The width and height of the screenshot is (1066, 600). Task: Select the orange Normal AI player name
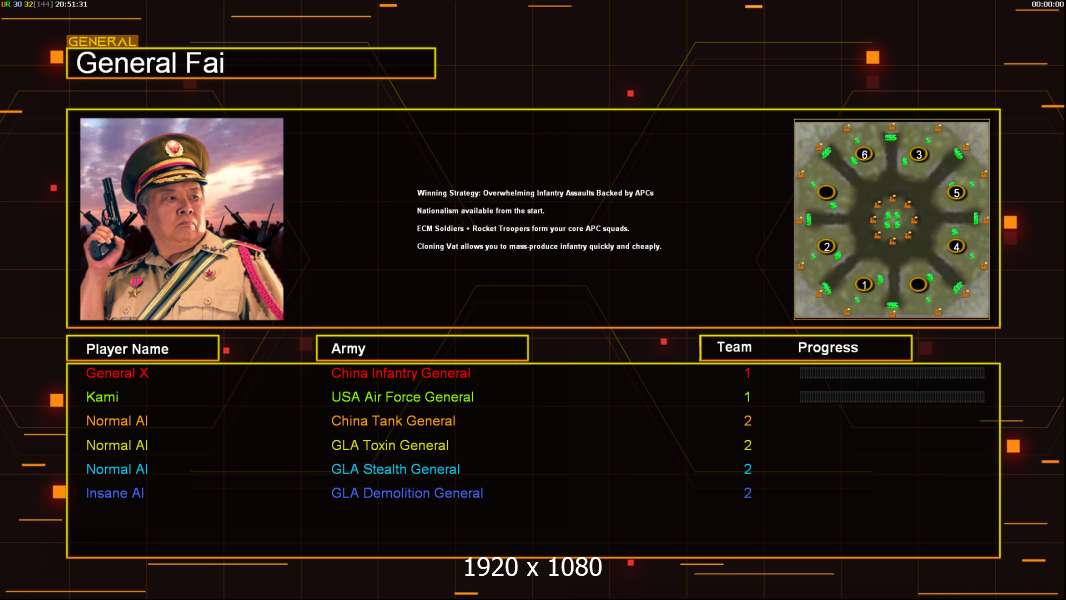pyautogui.click(x=117, y=421)
